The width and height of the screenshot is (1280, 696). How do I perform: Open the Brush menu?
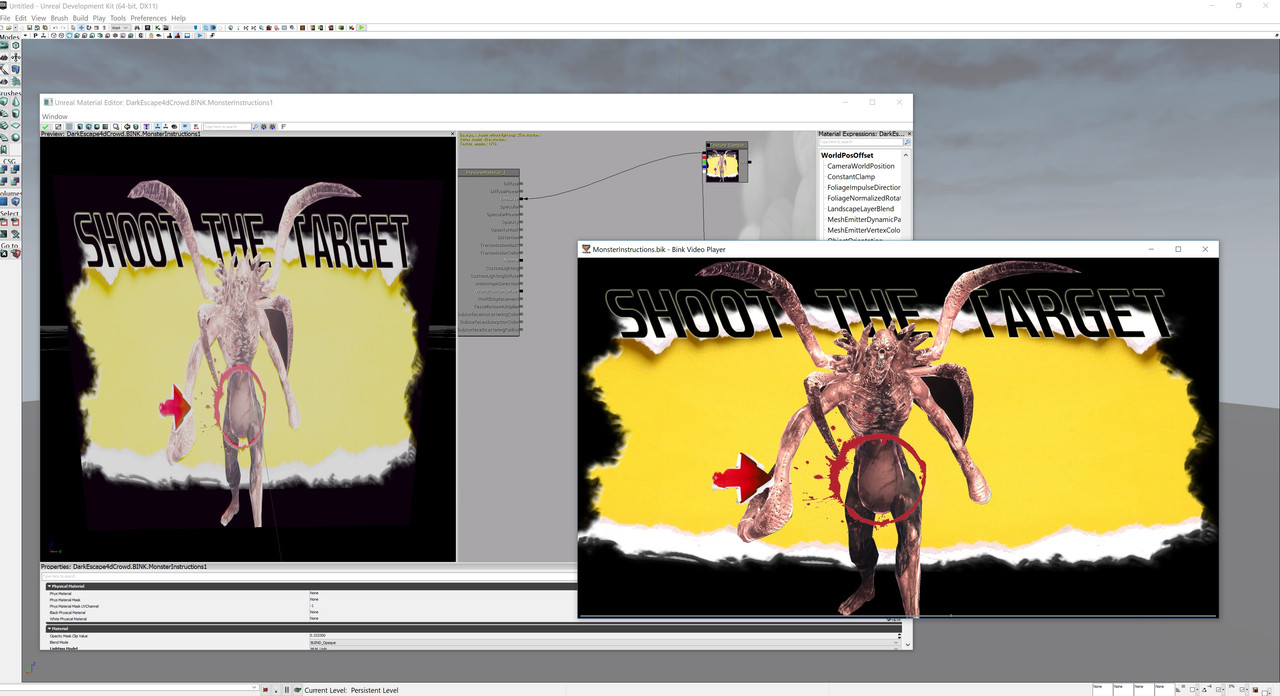point(59,18)
